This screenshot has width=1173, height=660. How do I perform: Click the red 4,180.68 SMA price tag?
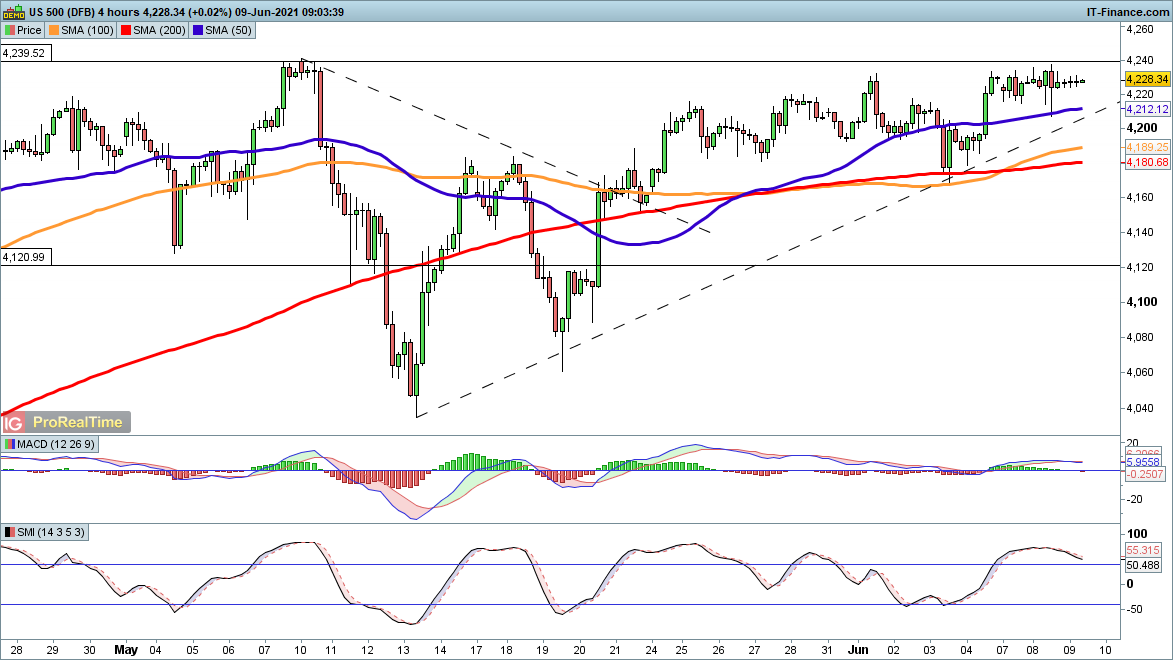1146,162
